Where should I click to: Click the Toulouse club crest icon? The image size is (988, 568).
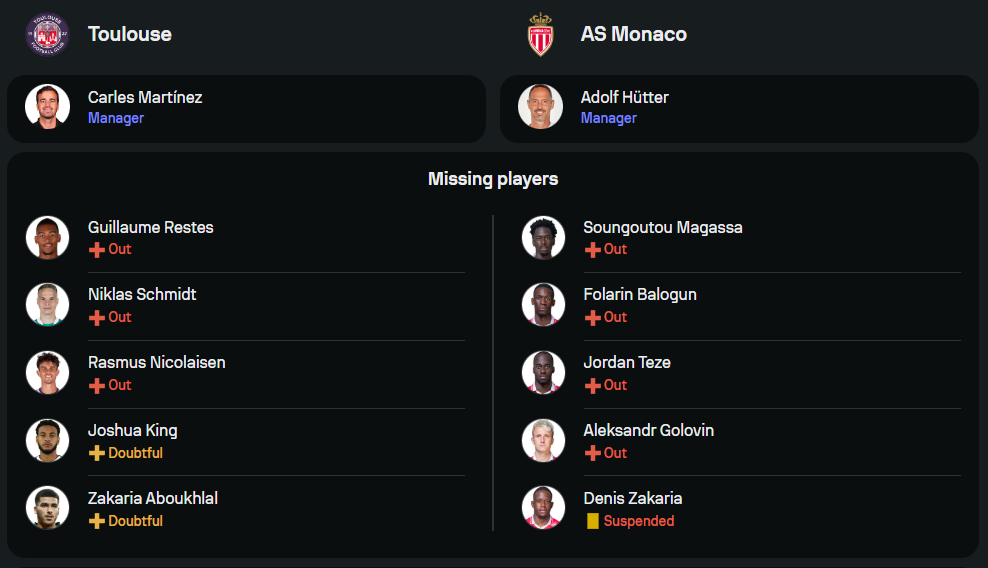click(48, 34)
